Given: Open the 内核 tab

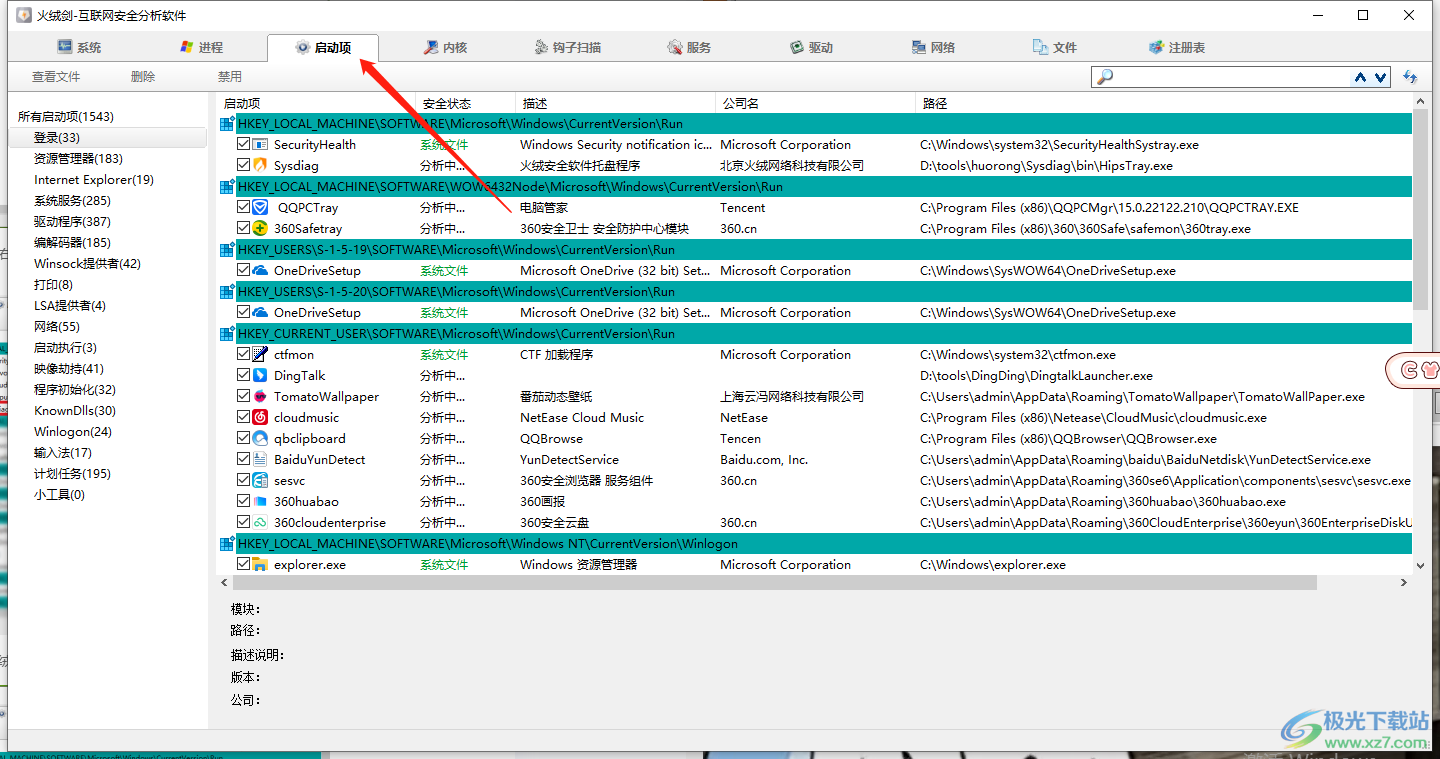Looking at the screenshot, I should (x=445, y=47).
